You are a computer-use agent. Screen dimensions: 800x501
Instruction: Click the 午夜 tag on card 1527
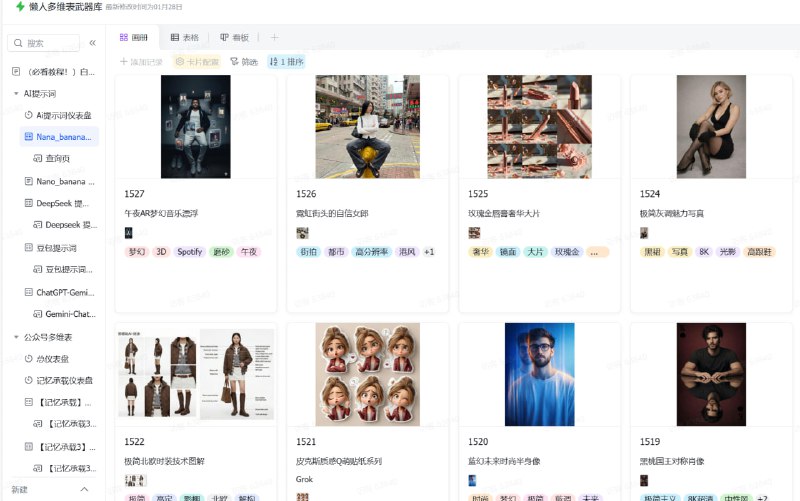[249, 252]
